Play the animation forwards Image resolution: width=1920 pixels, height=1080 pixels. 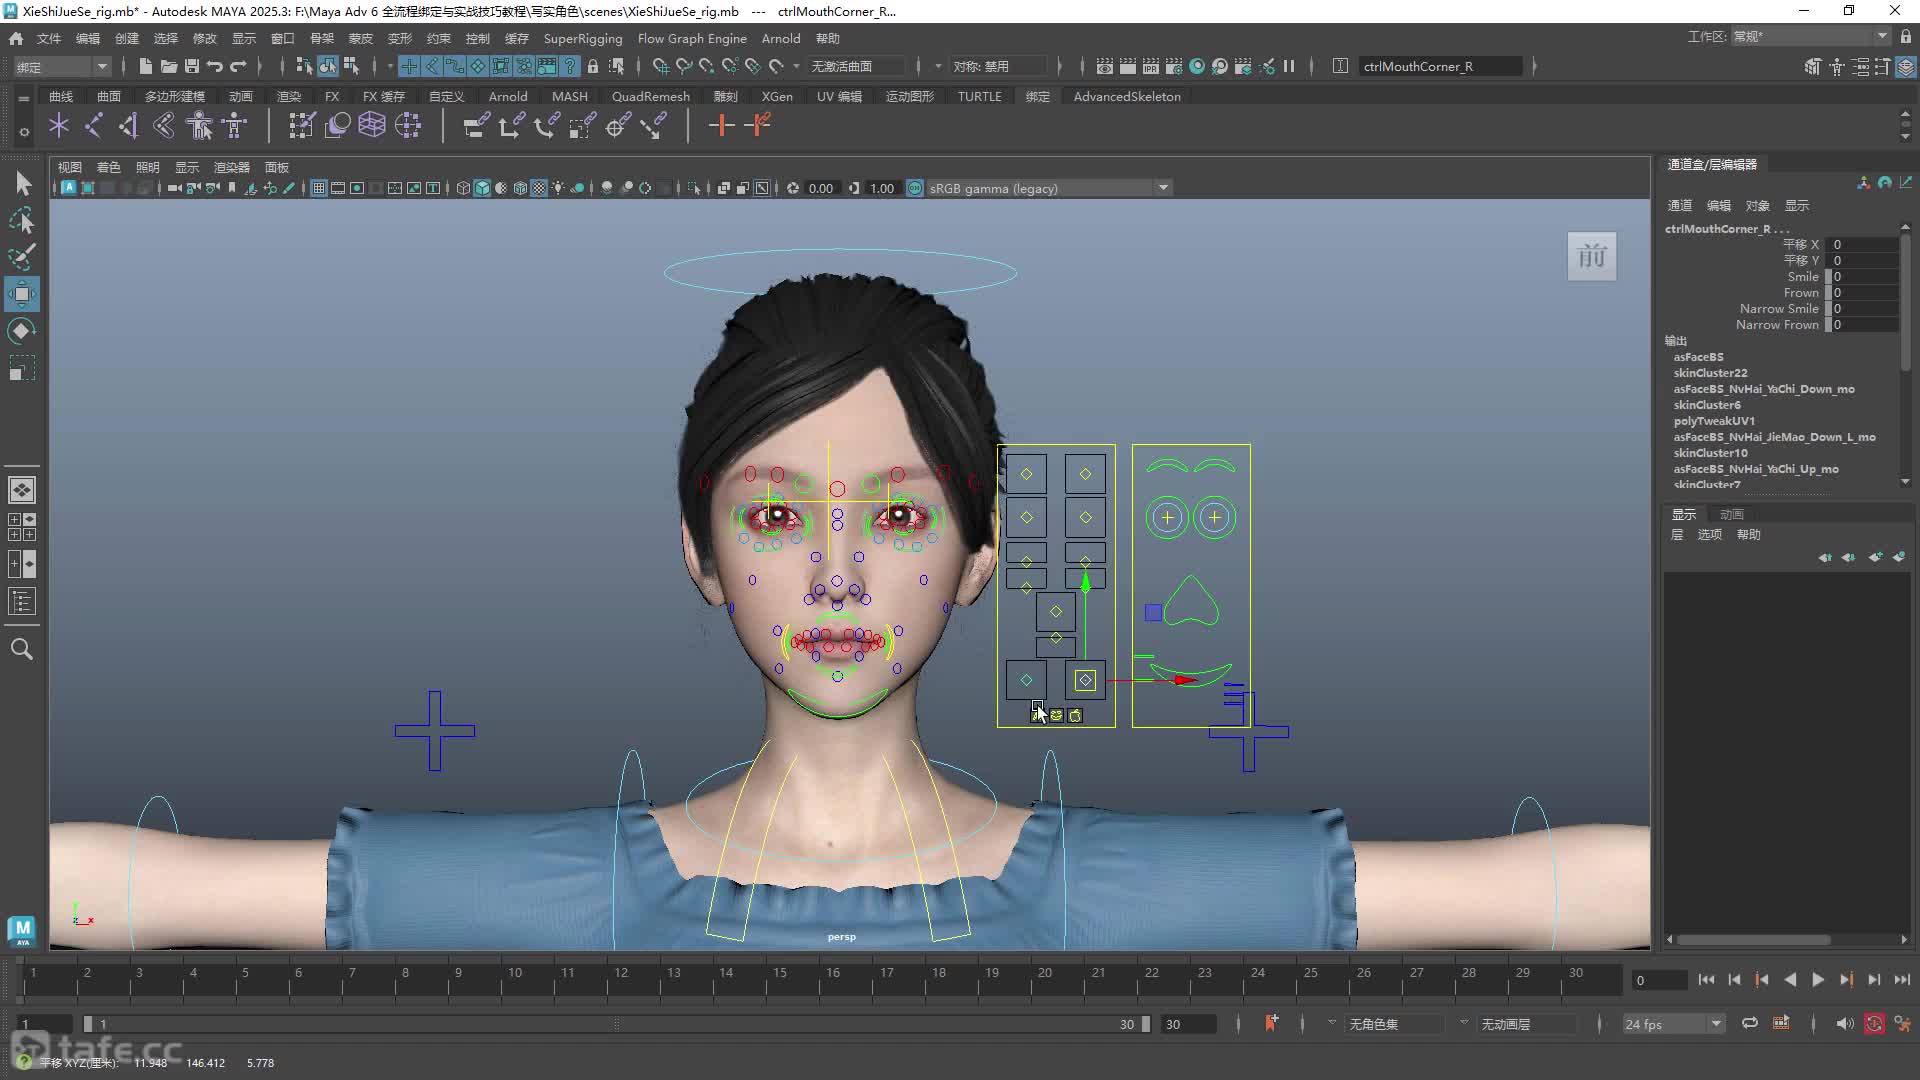click(x=1818, y=980)
